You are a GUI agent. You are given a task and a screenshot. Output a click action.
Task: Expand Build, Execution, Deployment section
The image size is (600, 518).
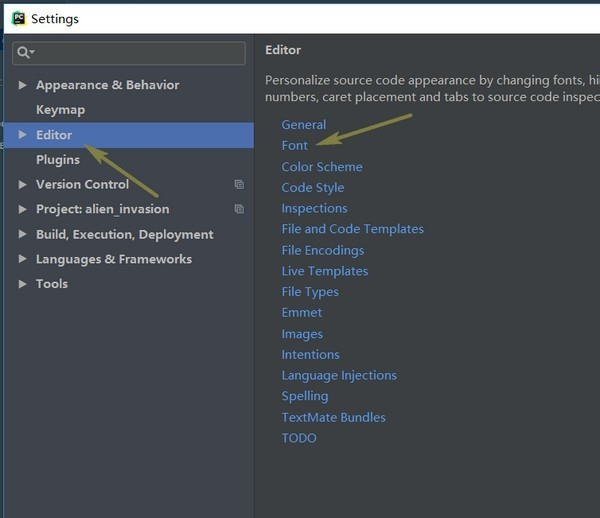click(x=23, y=234)
